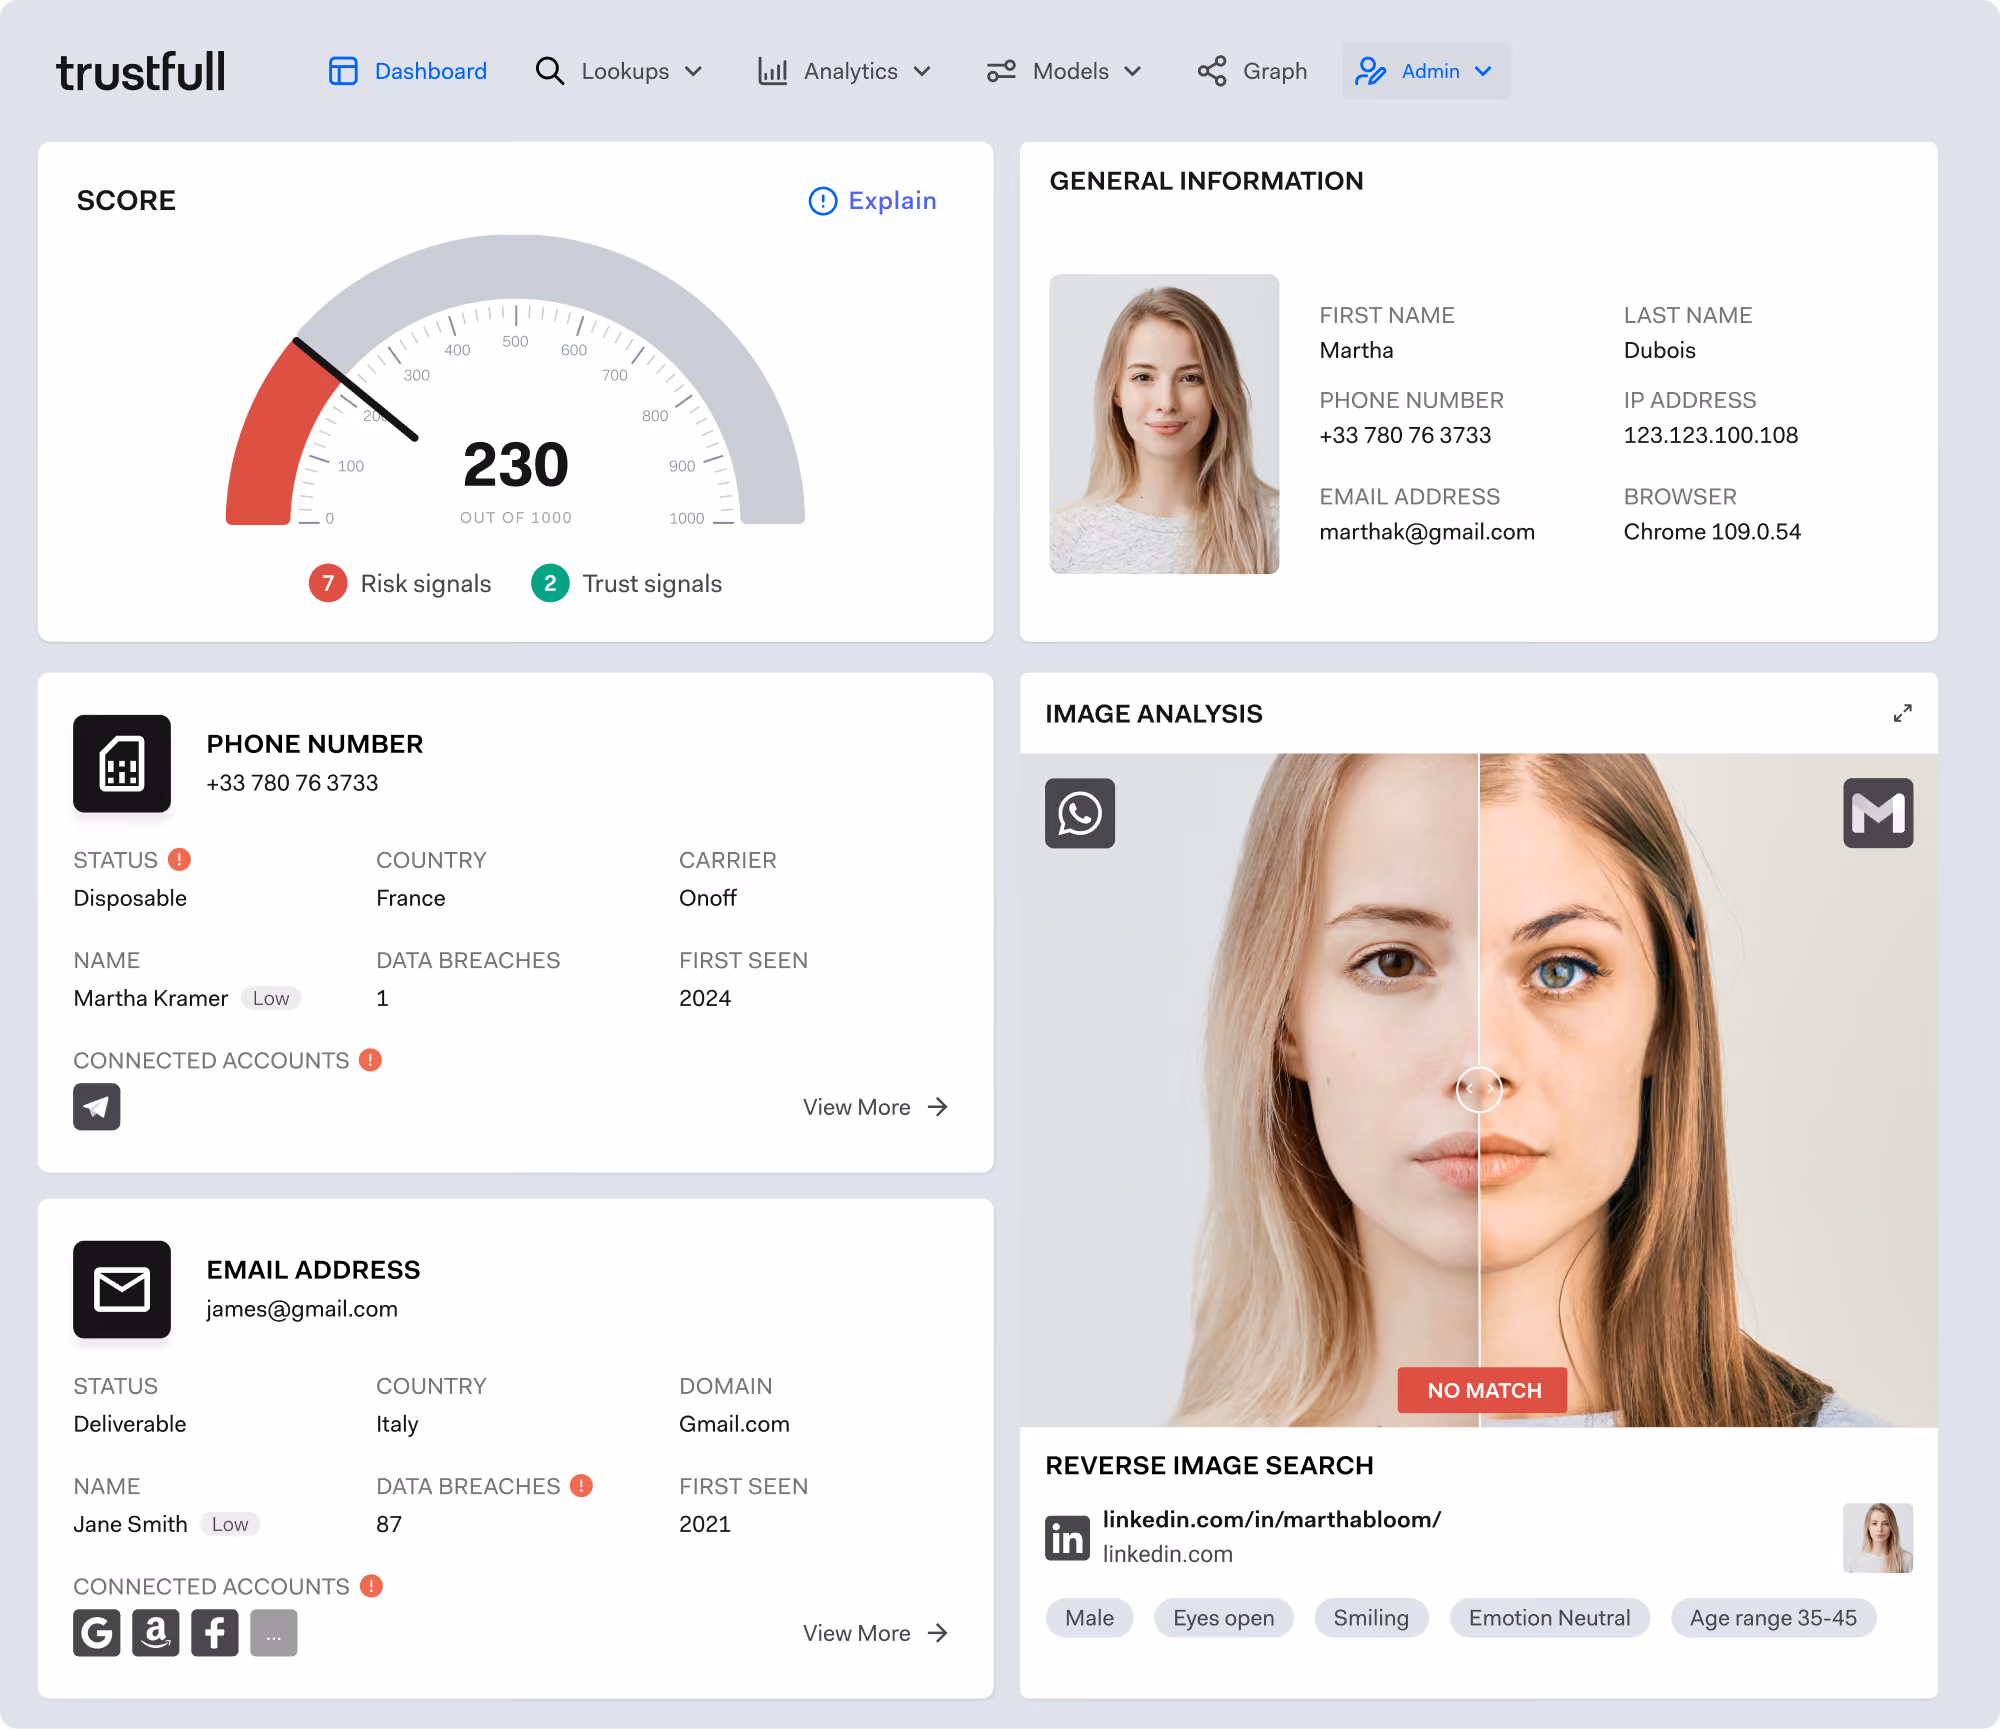Screen dimensions: 2000x1729
Task: Click the Low tag beside Jane Smith
Action: pyautogui.click(x=230, y=1524)
